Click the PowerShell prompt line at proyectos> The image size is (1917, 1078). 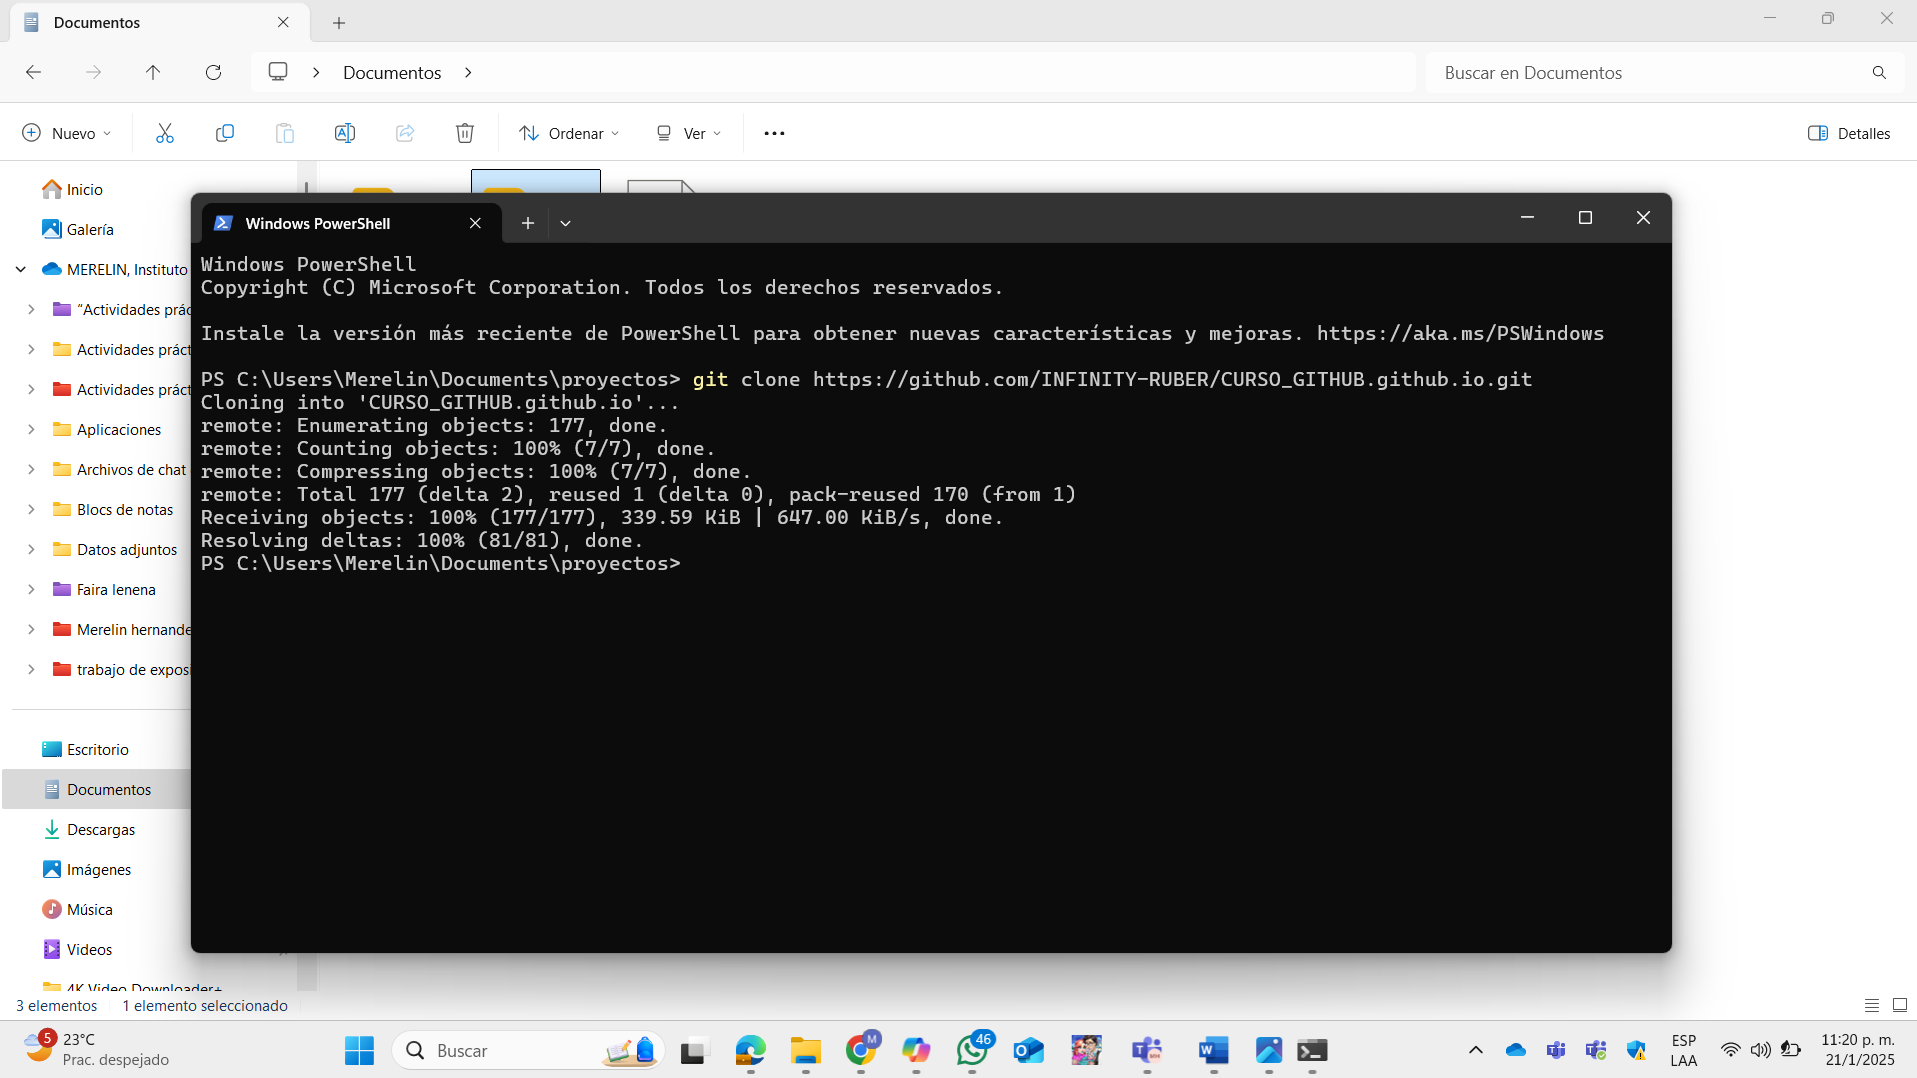point(440,563)
